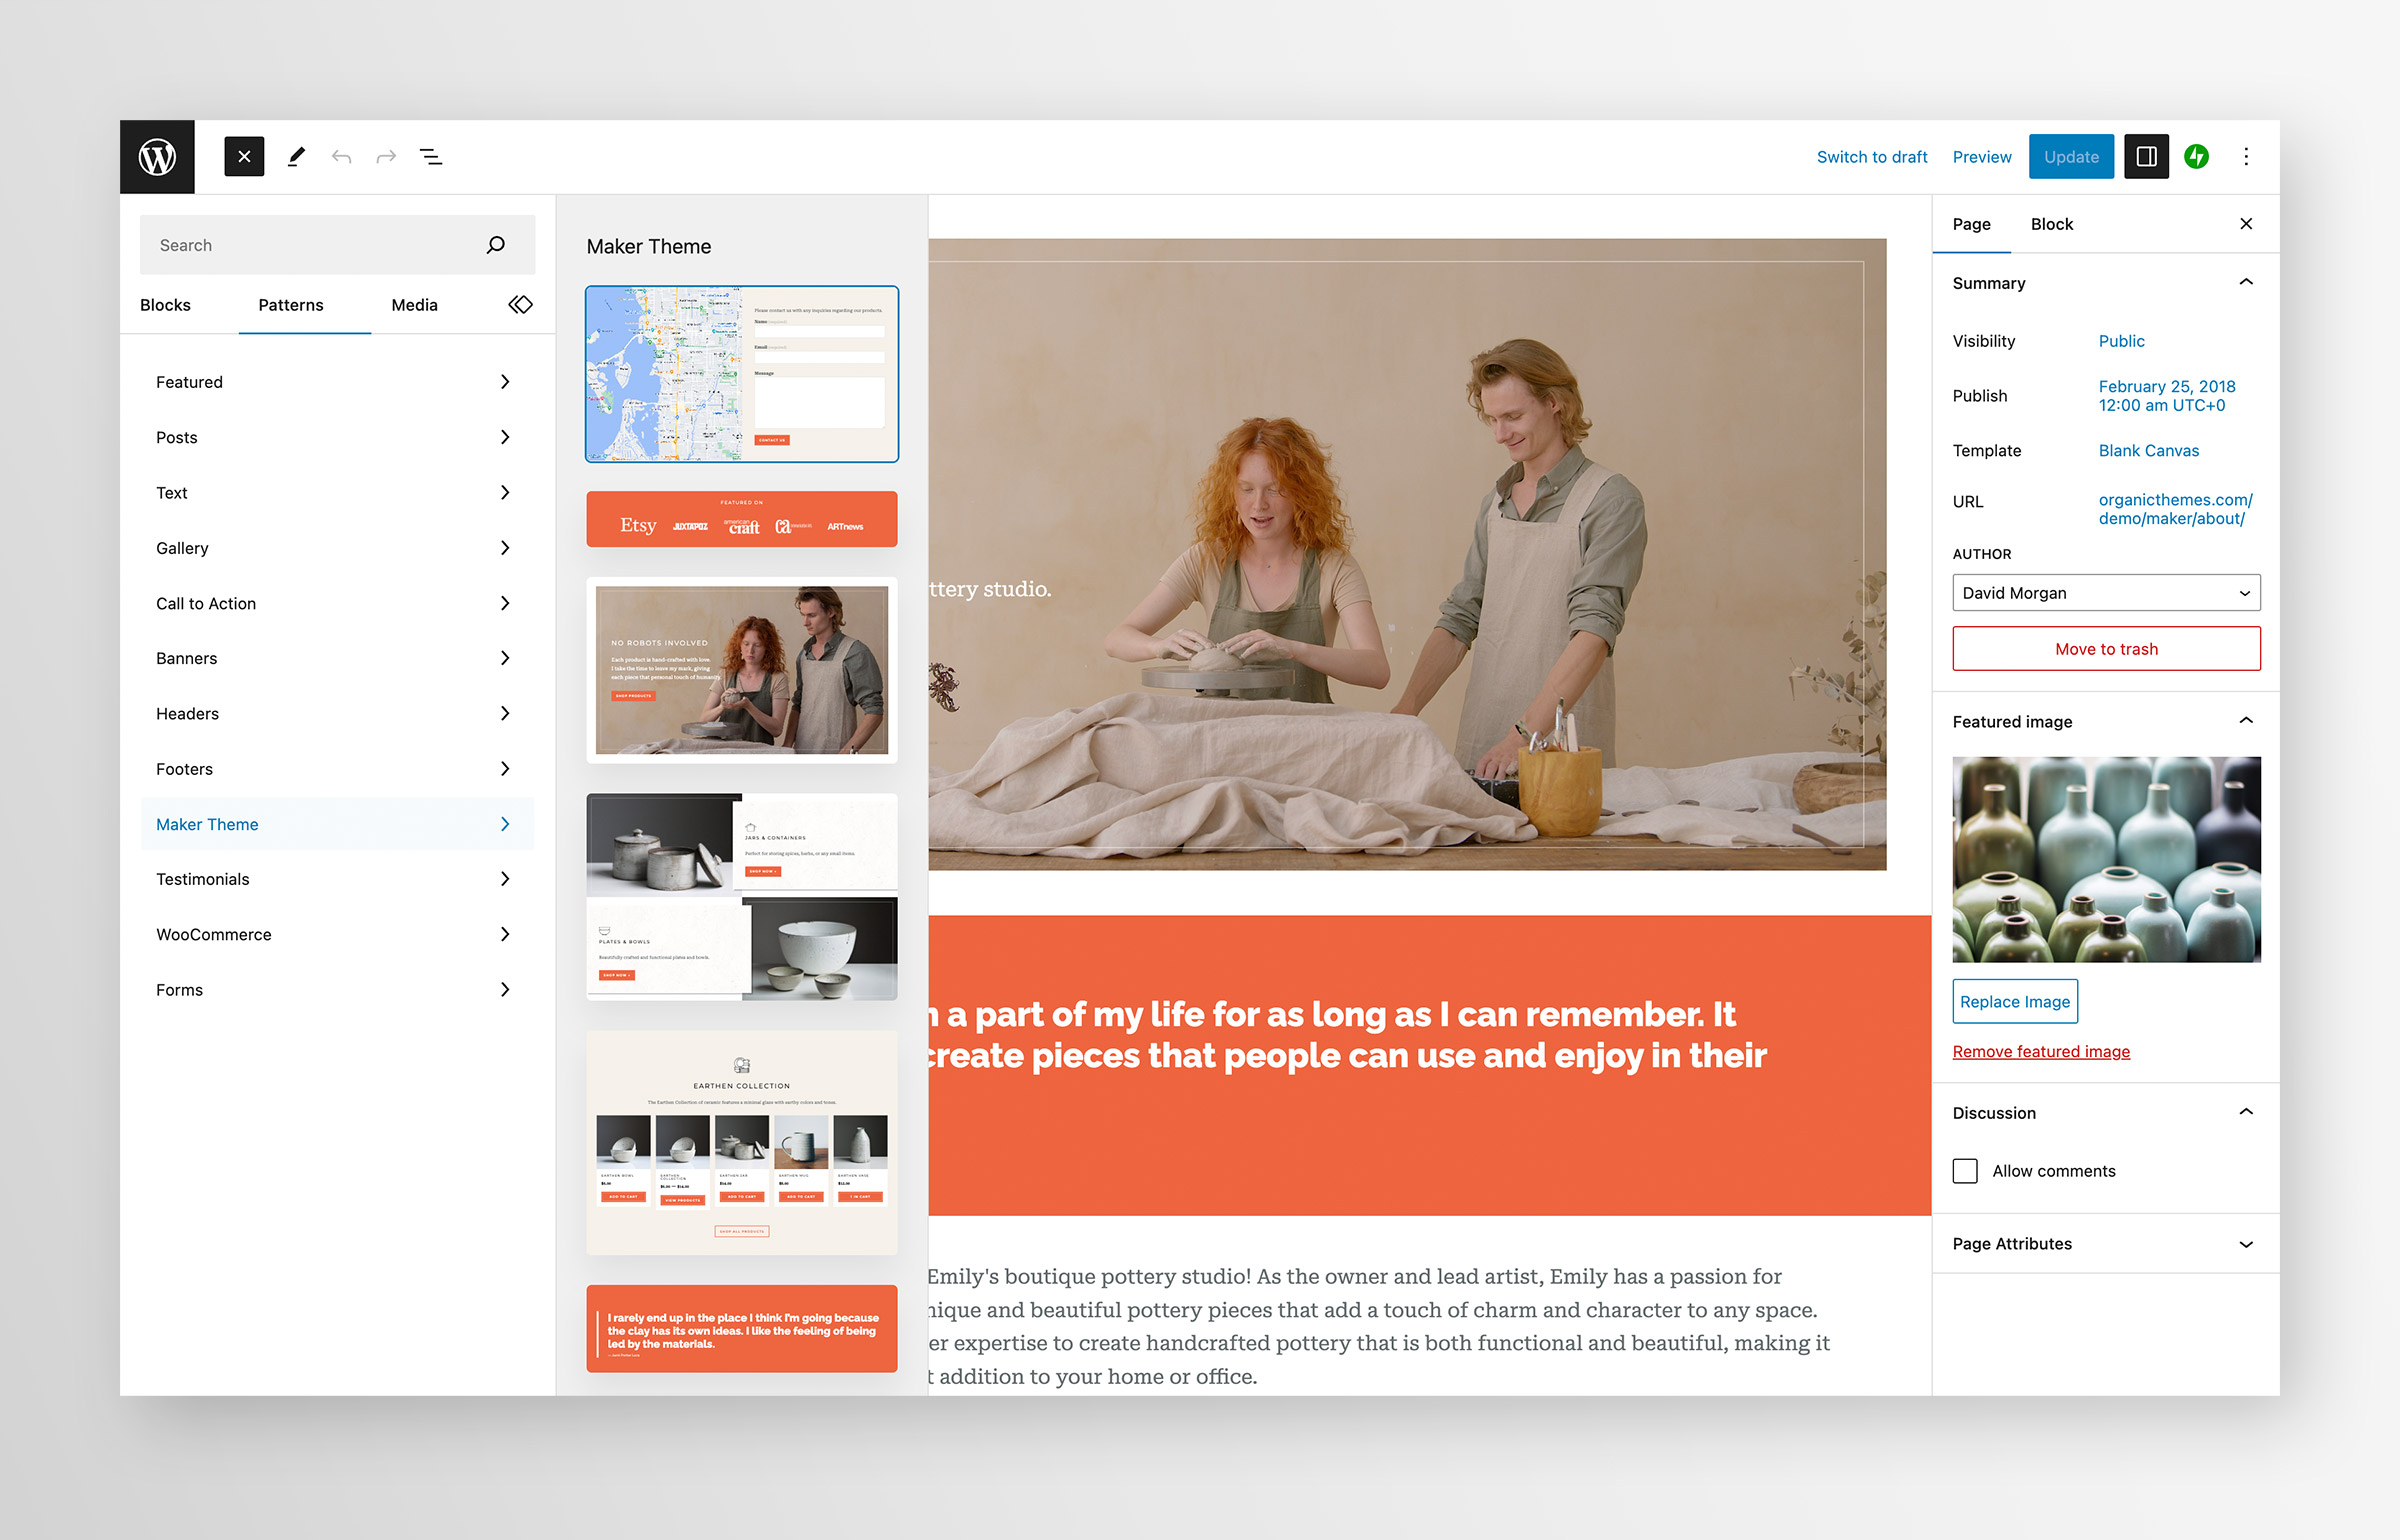Image resolution: width=2400 pixels, height=1540 pixels.
Task: Open pattern explorer diamond icon
Action: pyautogui.click(x=520, y=305)
